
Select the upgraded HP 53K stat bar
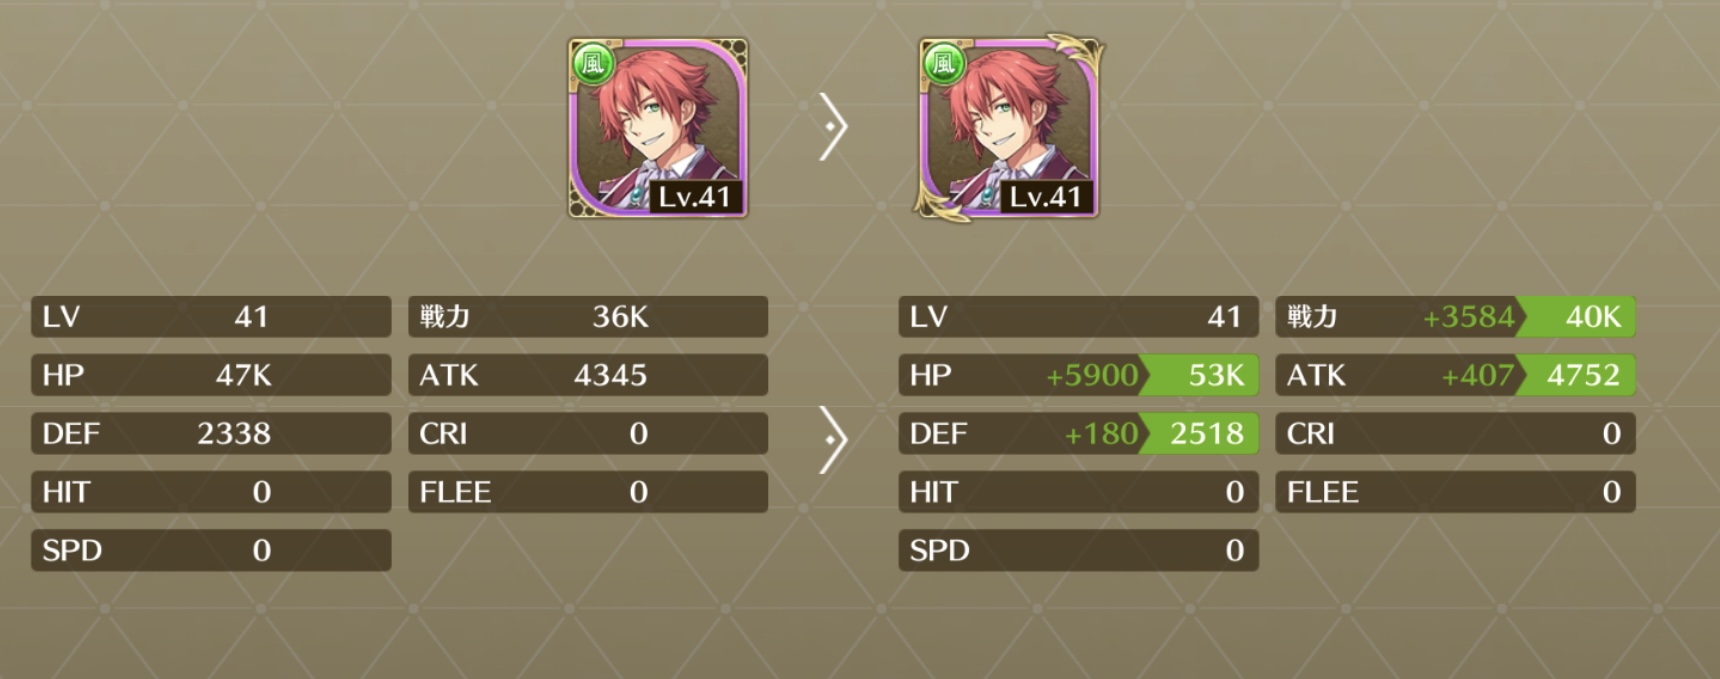coord(1078,375)
